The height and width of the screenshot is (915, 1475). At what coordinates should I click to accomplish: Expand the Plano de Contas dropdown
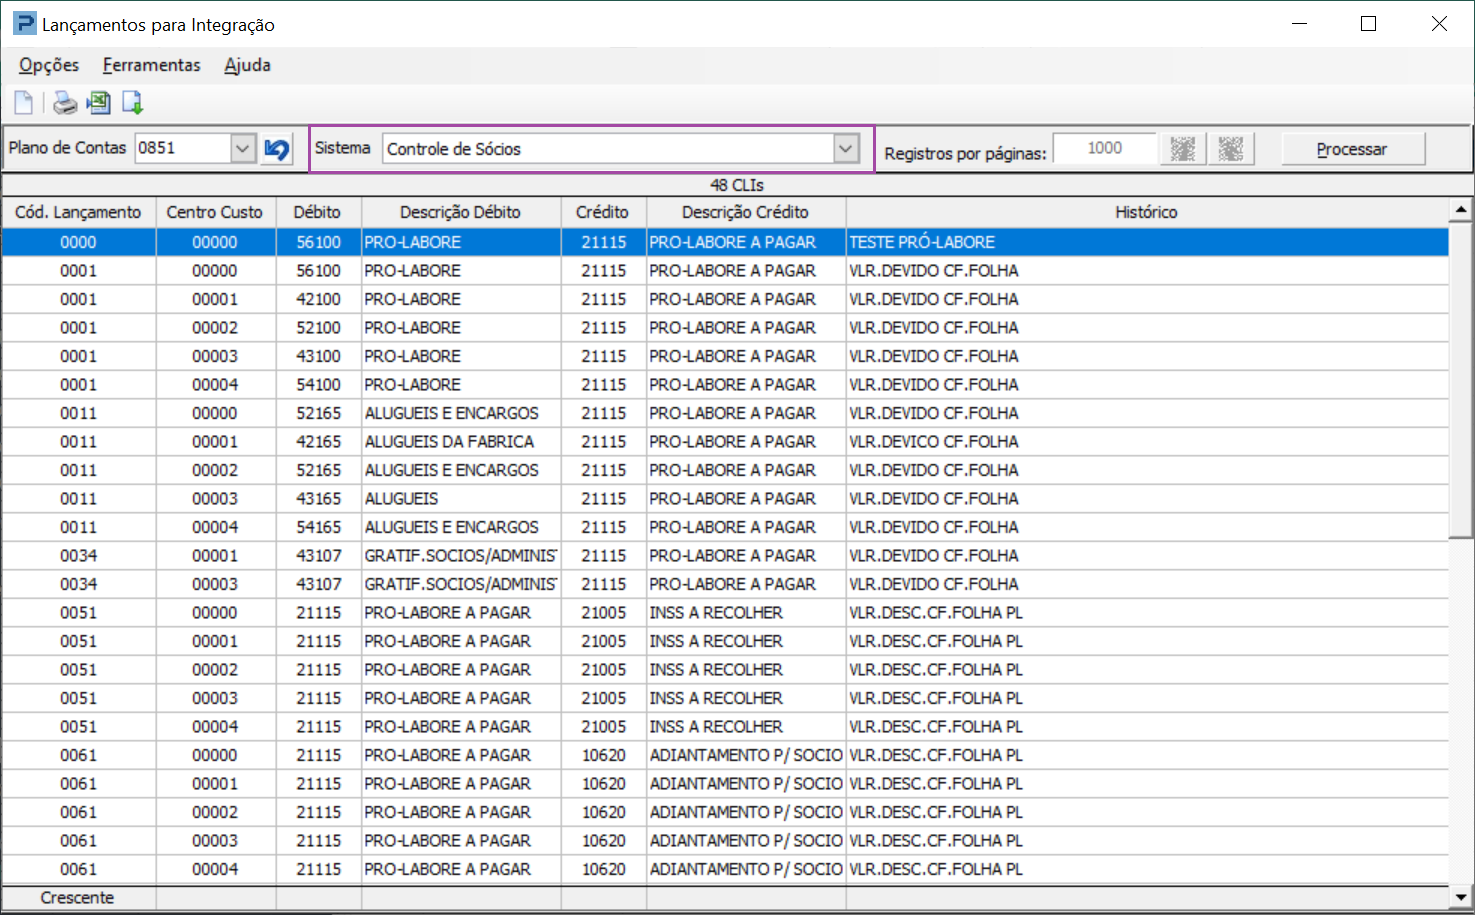(243, 149)
